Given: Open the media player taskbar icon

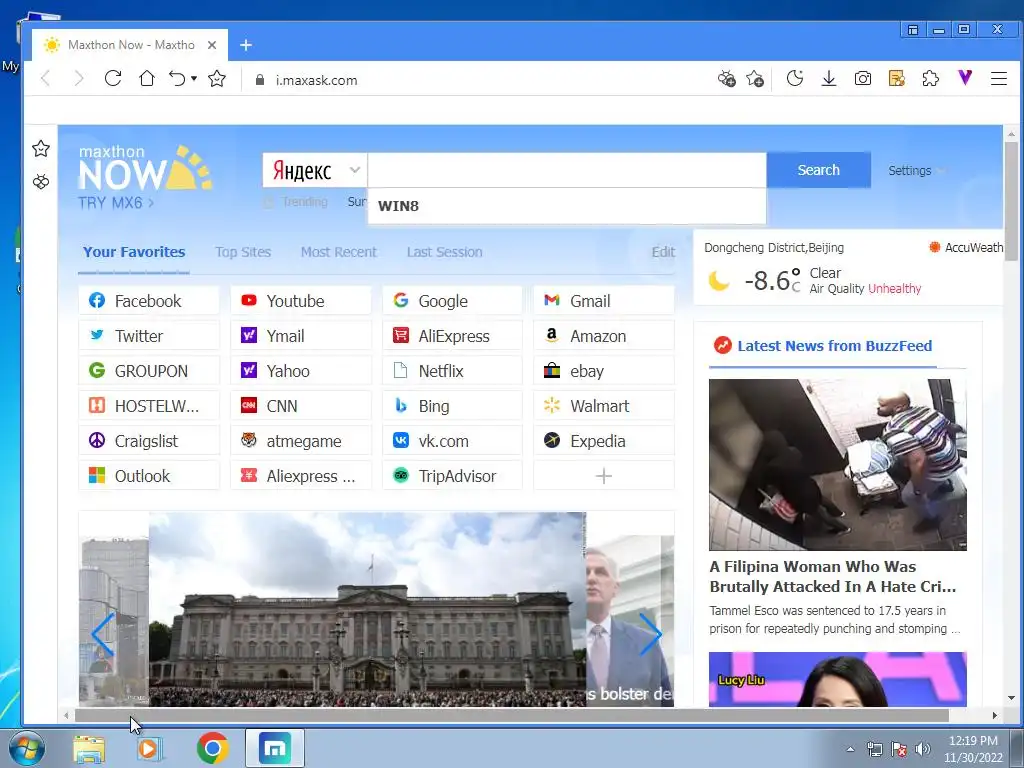Looking at the screenshot, I should pos(149,748).
